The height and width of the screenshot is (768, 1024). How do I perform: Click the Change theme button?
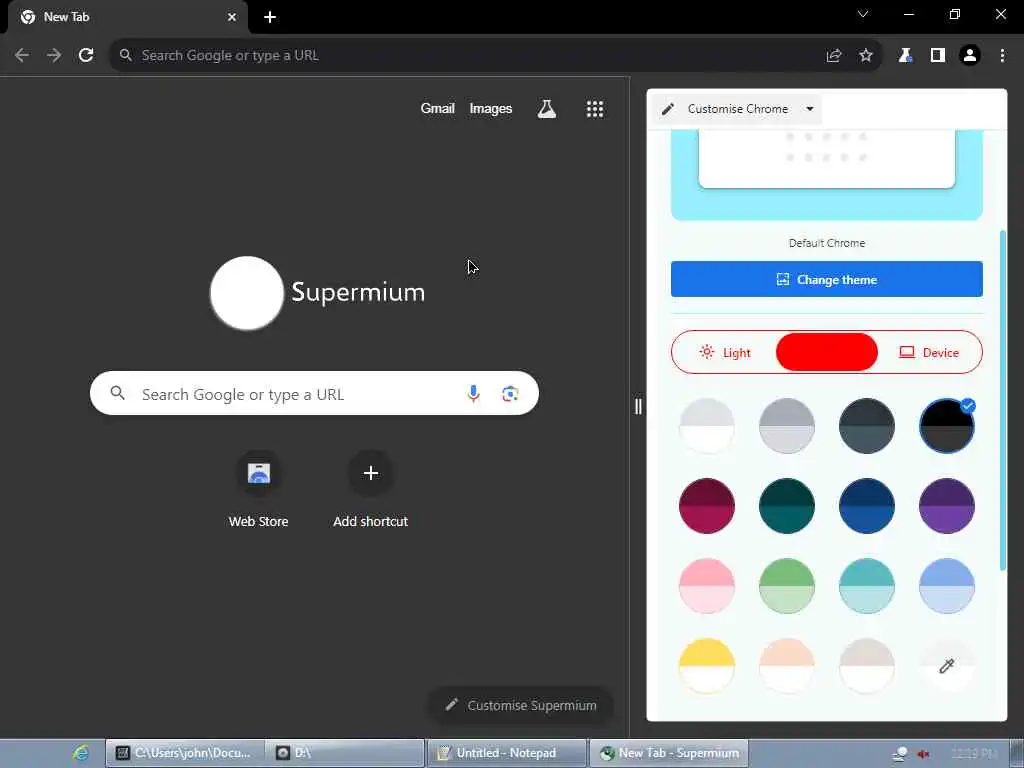click(826, 279)
